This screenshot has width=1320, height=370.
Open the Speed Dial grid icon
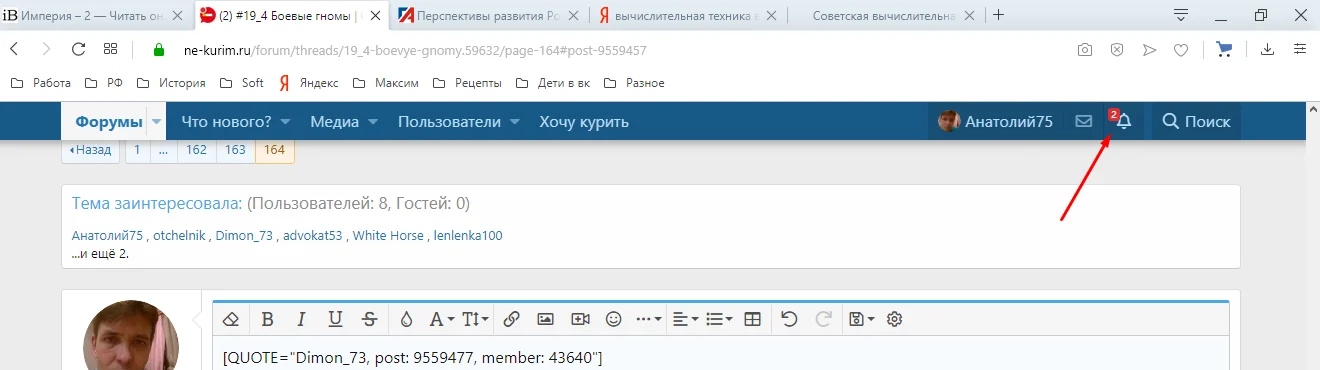(111, 49)
